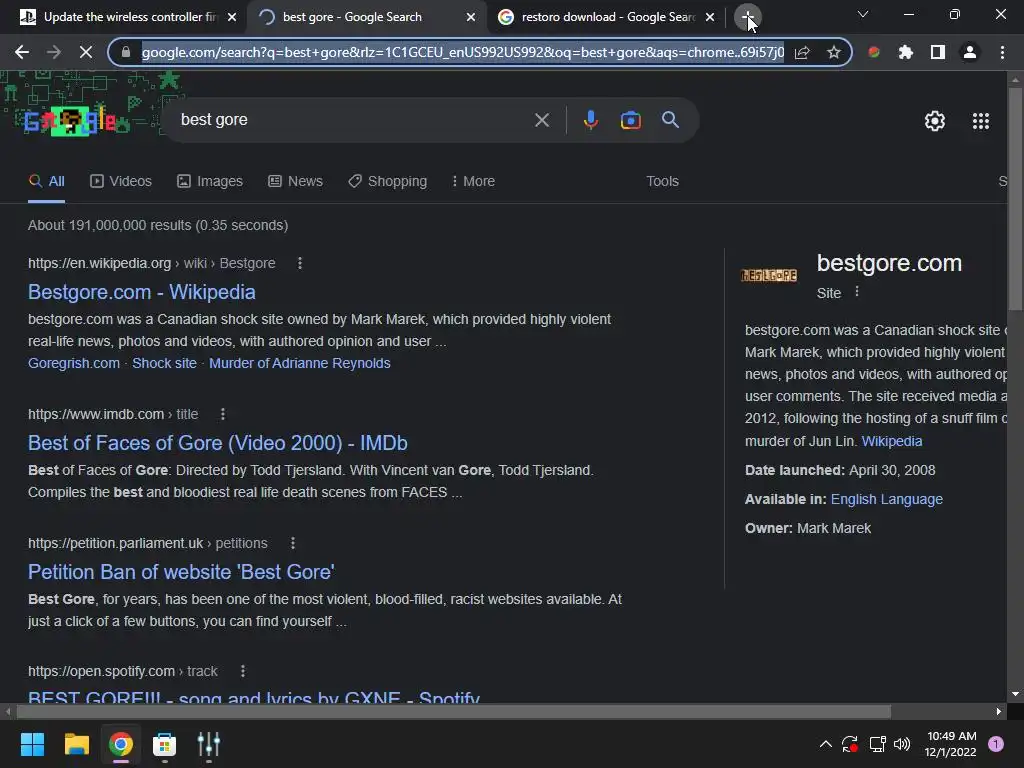This screenshot has width=1024, height=768.
Task: Open File Explorer from taskbar
Action: click(x=76, y=744)
